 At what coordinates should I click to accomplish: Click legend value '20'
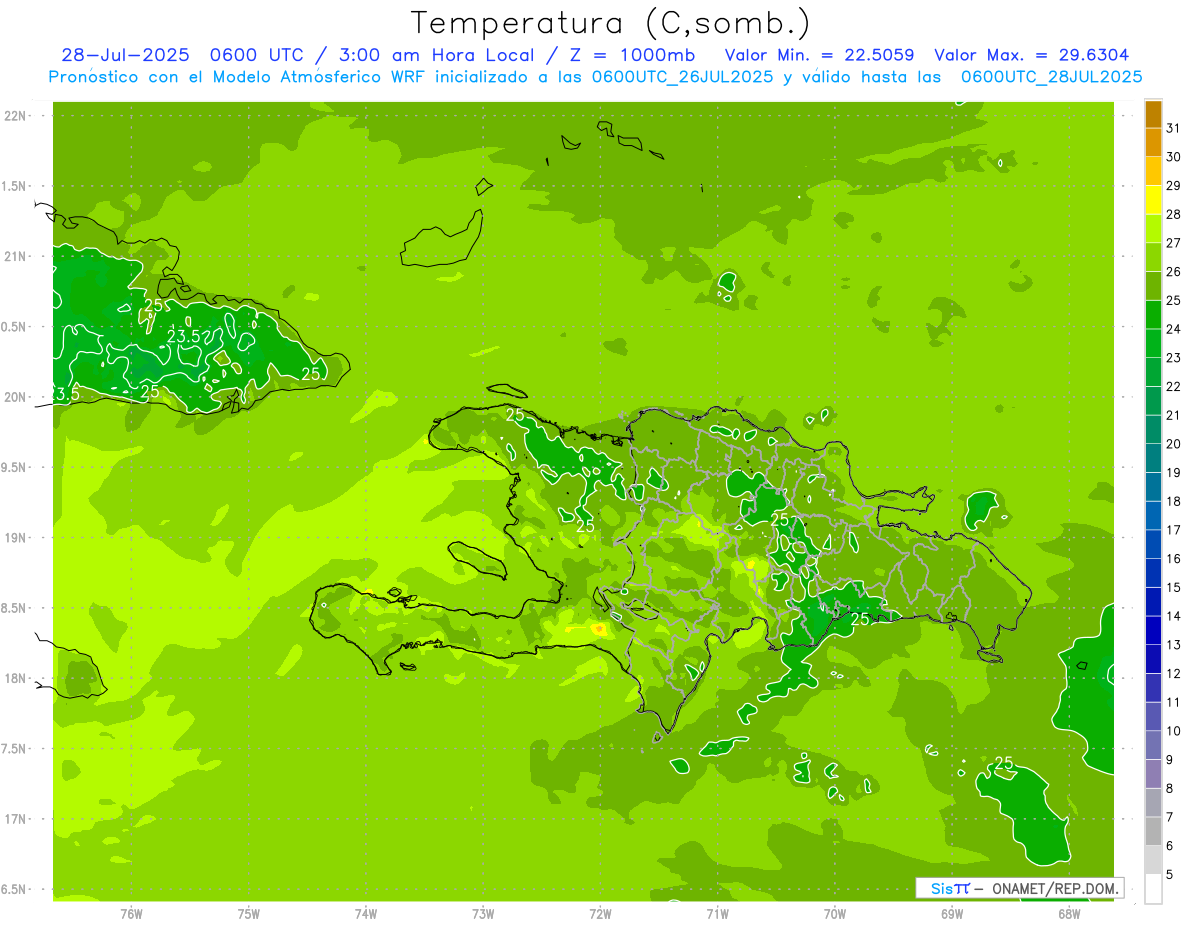(1174, 444)
